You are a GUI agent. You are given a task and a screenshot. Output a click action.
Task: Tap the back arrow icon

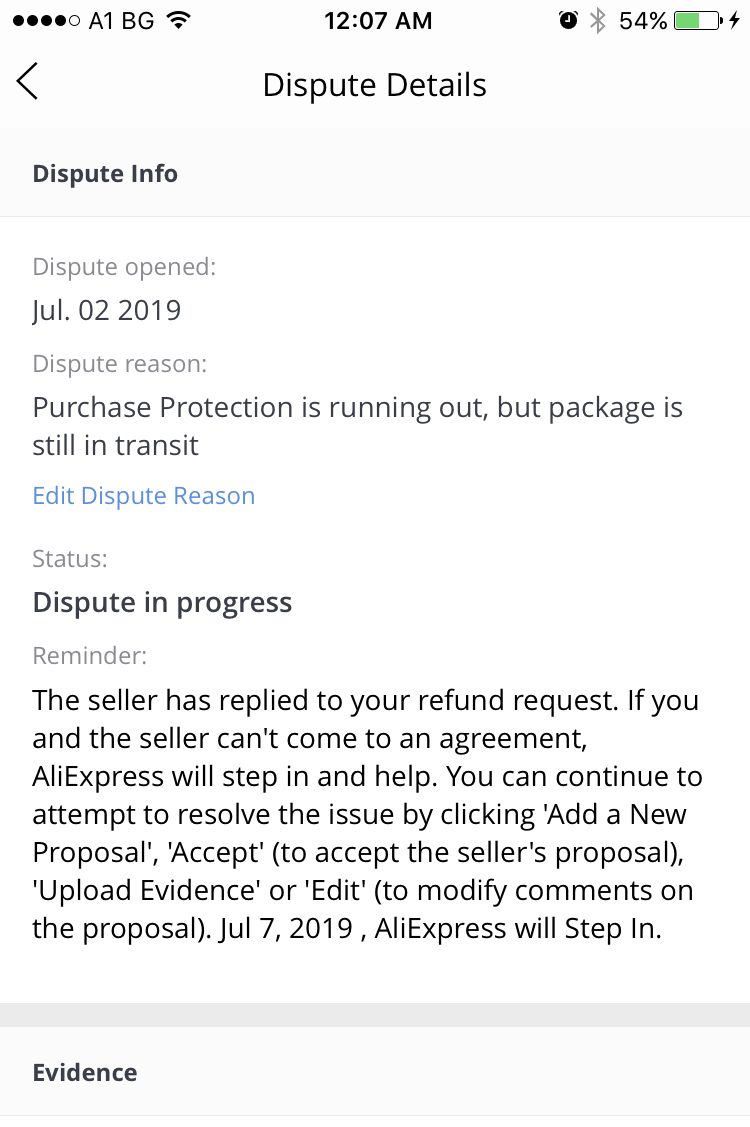pos(27,82)
